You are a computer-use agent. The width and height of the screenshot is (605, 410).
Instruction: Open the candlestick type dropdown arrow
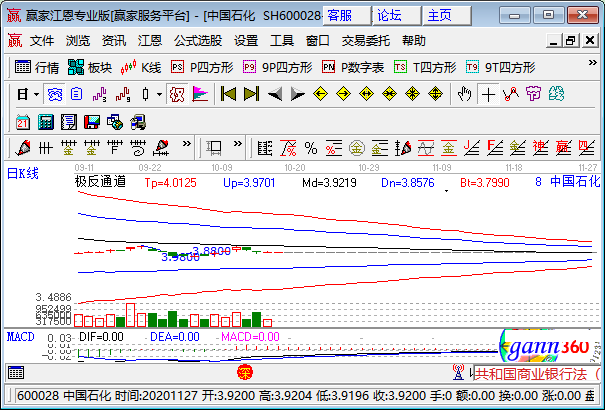point(159,94)
